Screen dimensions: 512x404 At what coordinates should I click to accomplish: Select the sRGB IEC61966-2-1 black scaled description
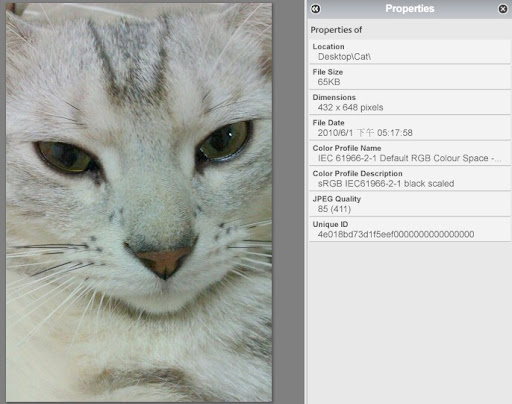[x=386, y=184]
